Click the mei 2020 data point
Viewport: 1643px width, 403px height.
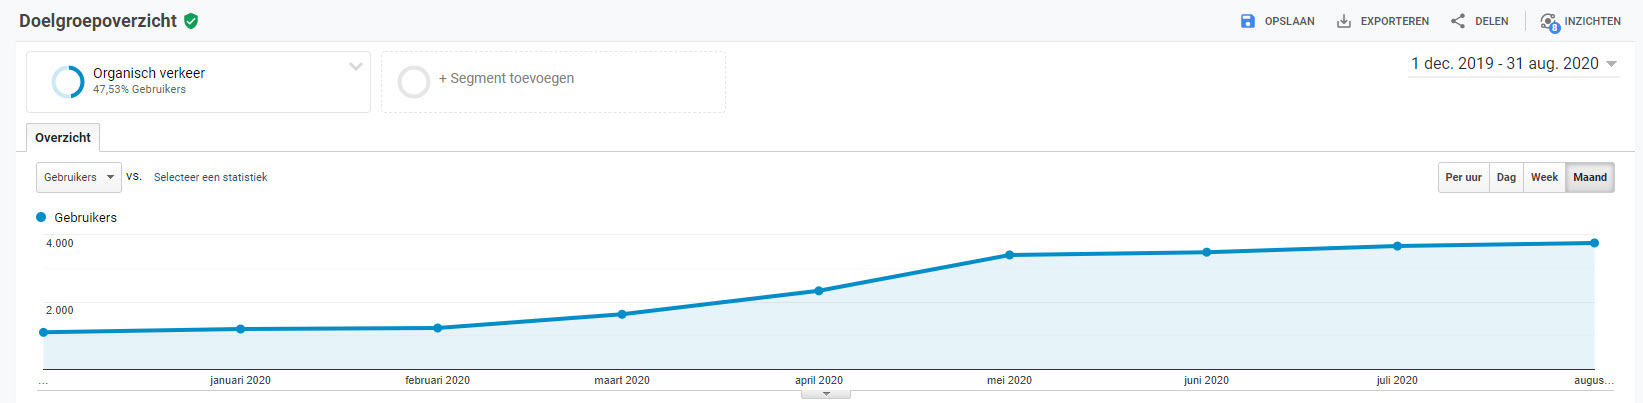1009,255
